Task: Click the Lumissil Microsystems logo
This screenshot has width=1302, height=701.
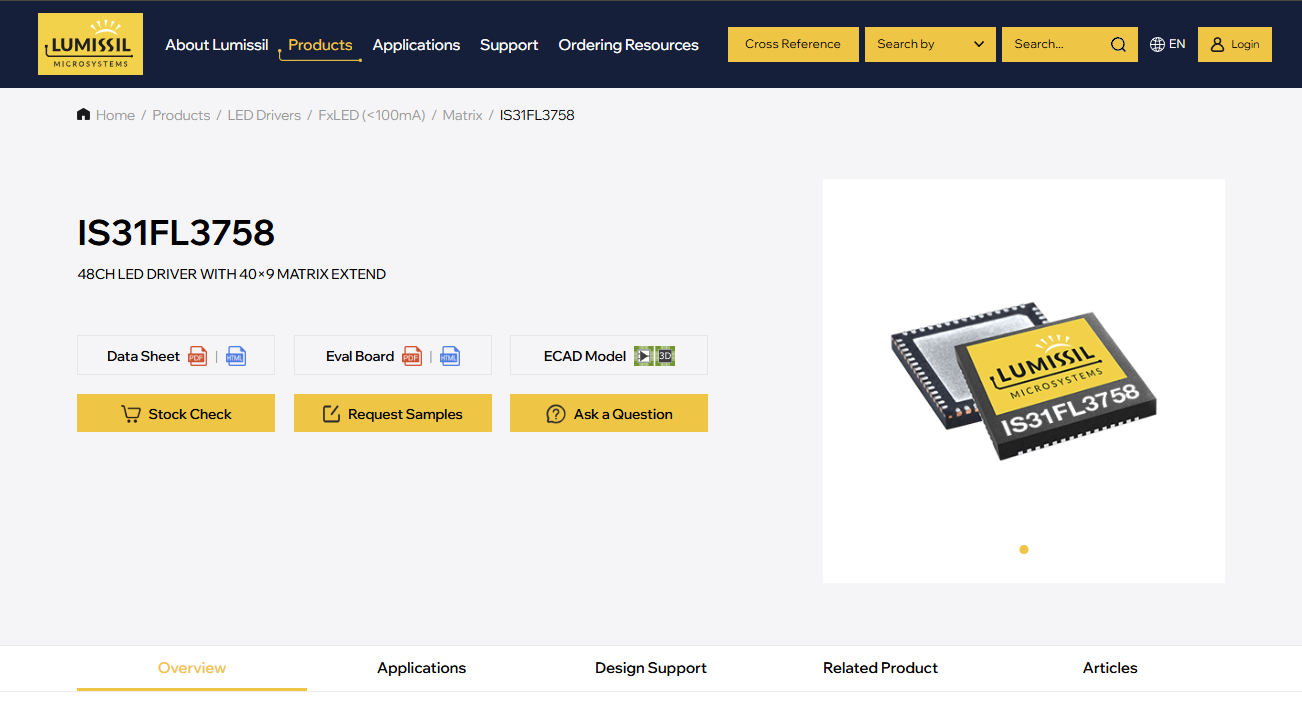Action: (90, 44)
